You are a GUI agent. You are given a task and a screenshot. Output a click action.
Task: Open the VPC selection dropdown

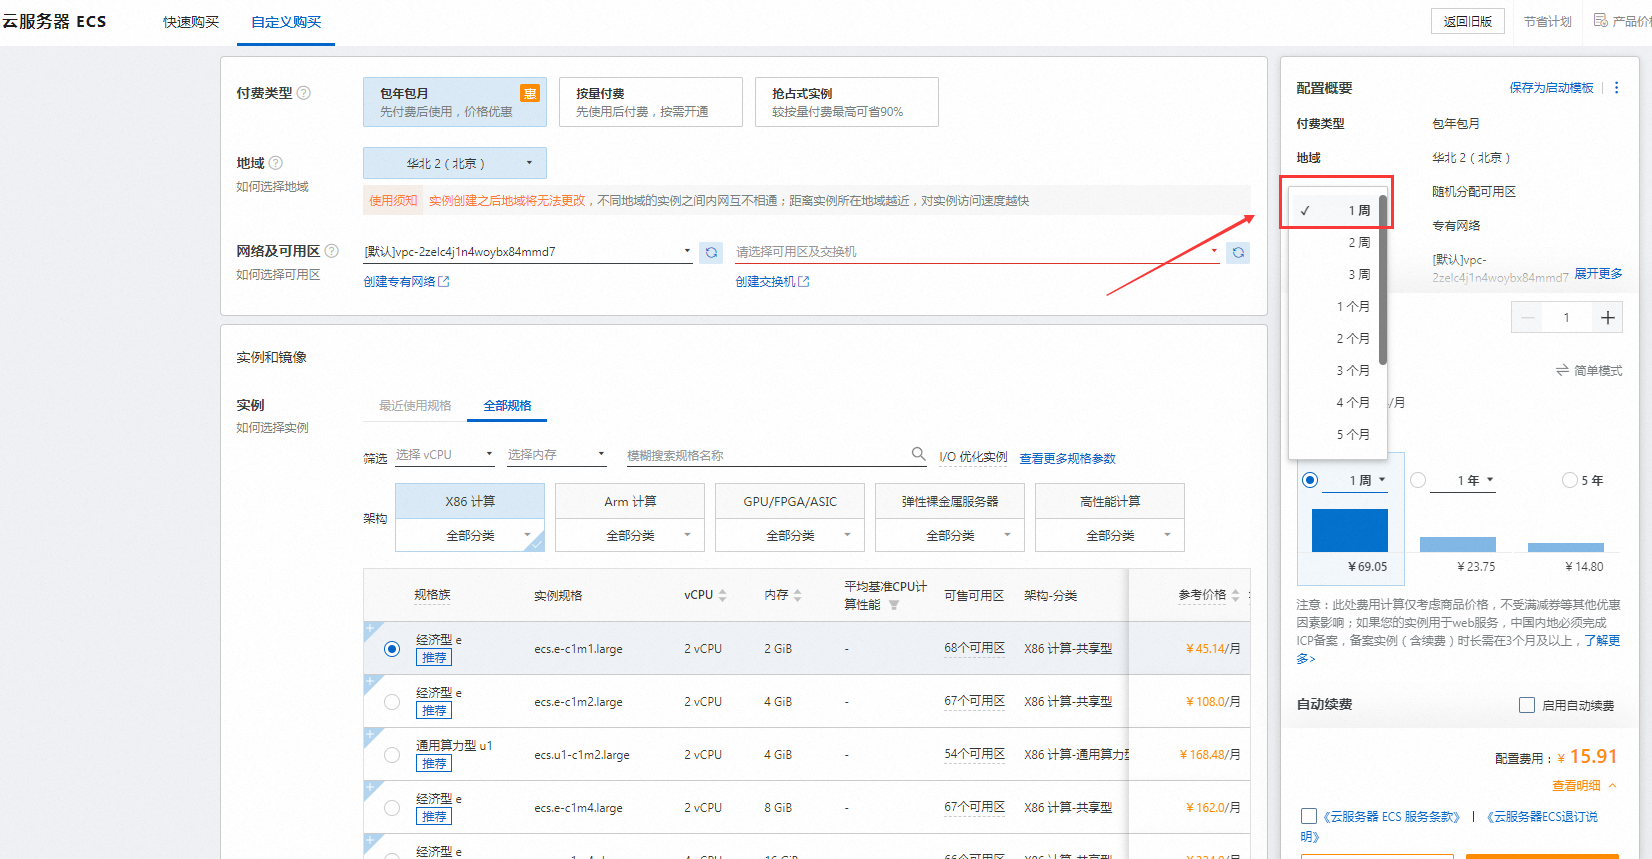point(528,252)
